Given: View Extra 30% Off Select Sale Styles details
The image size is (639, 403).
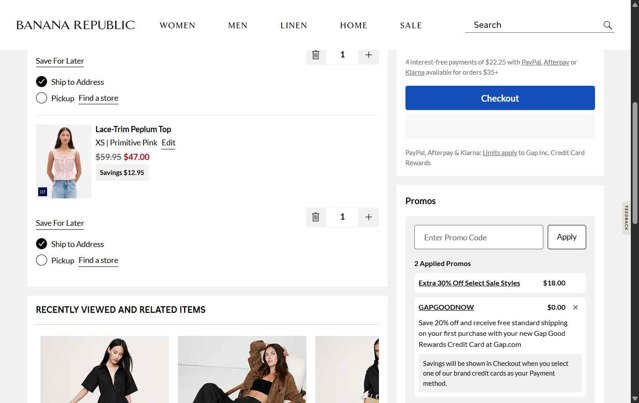Looking at the screenshot, I should [x=469, y=283].
